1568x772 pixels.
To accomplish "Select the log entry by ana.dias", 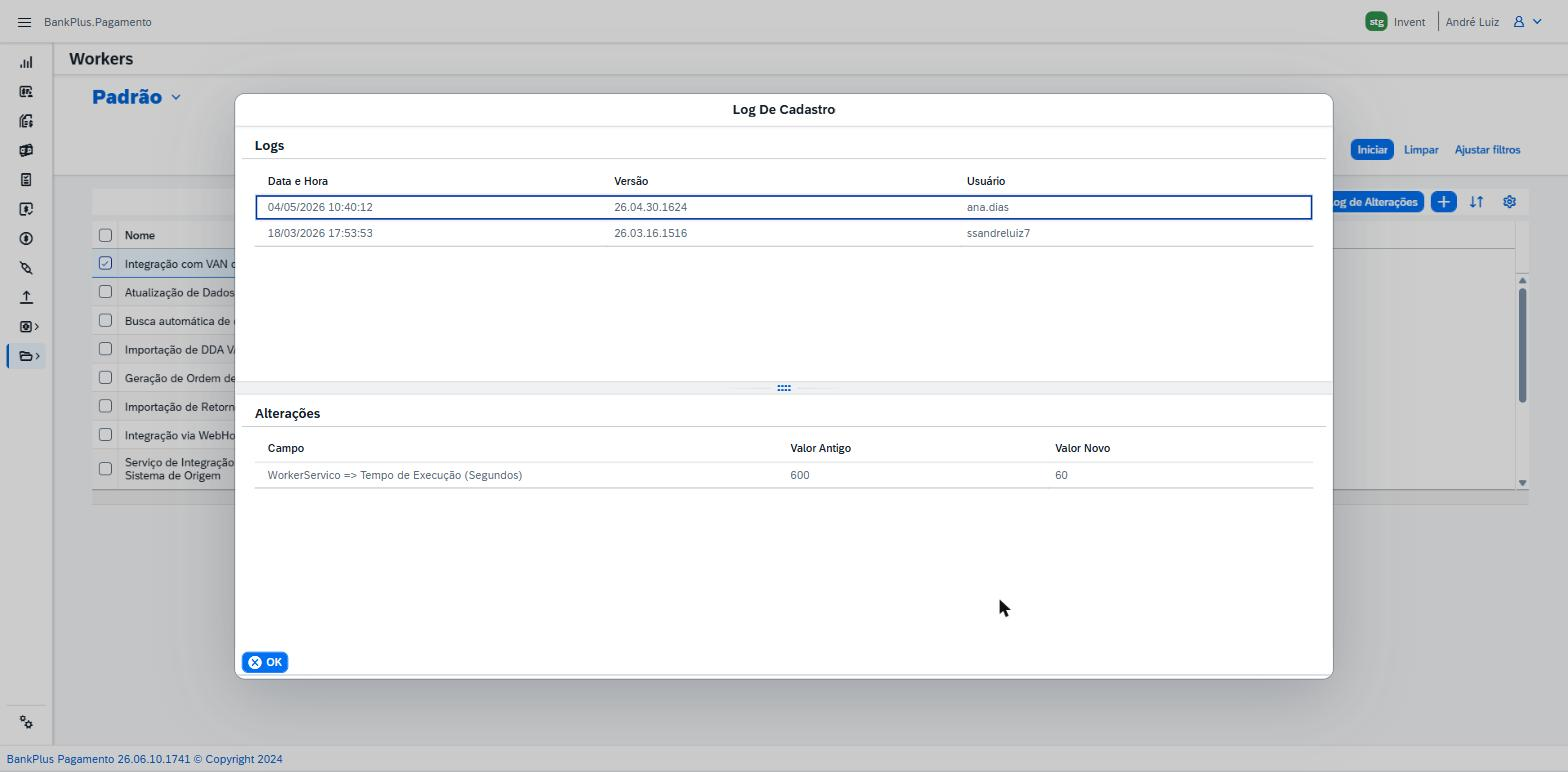I will 783,207.
